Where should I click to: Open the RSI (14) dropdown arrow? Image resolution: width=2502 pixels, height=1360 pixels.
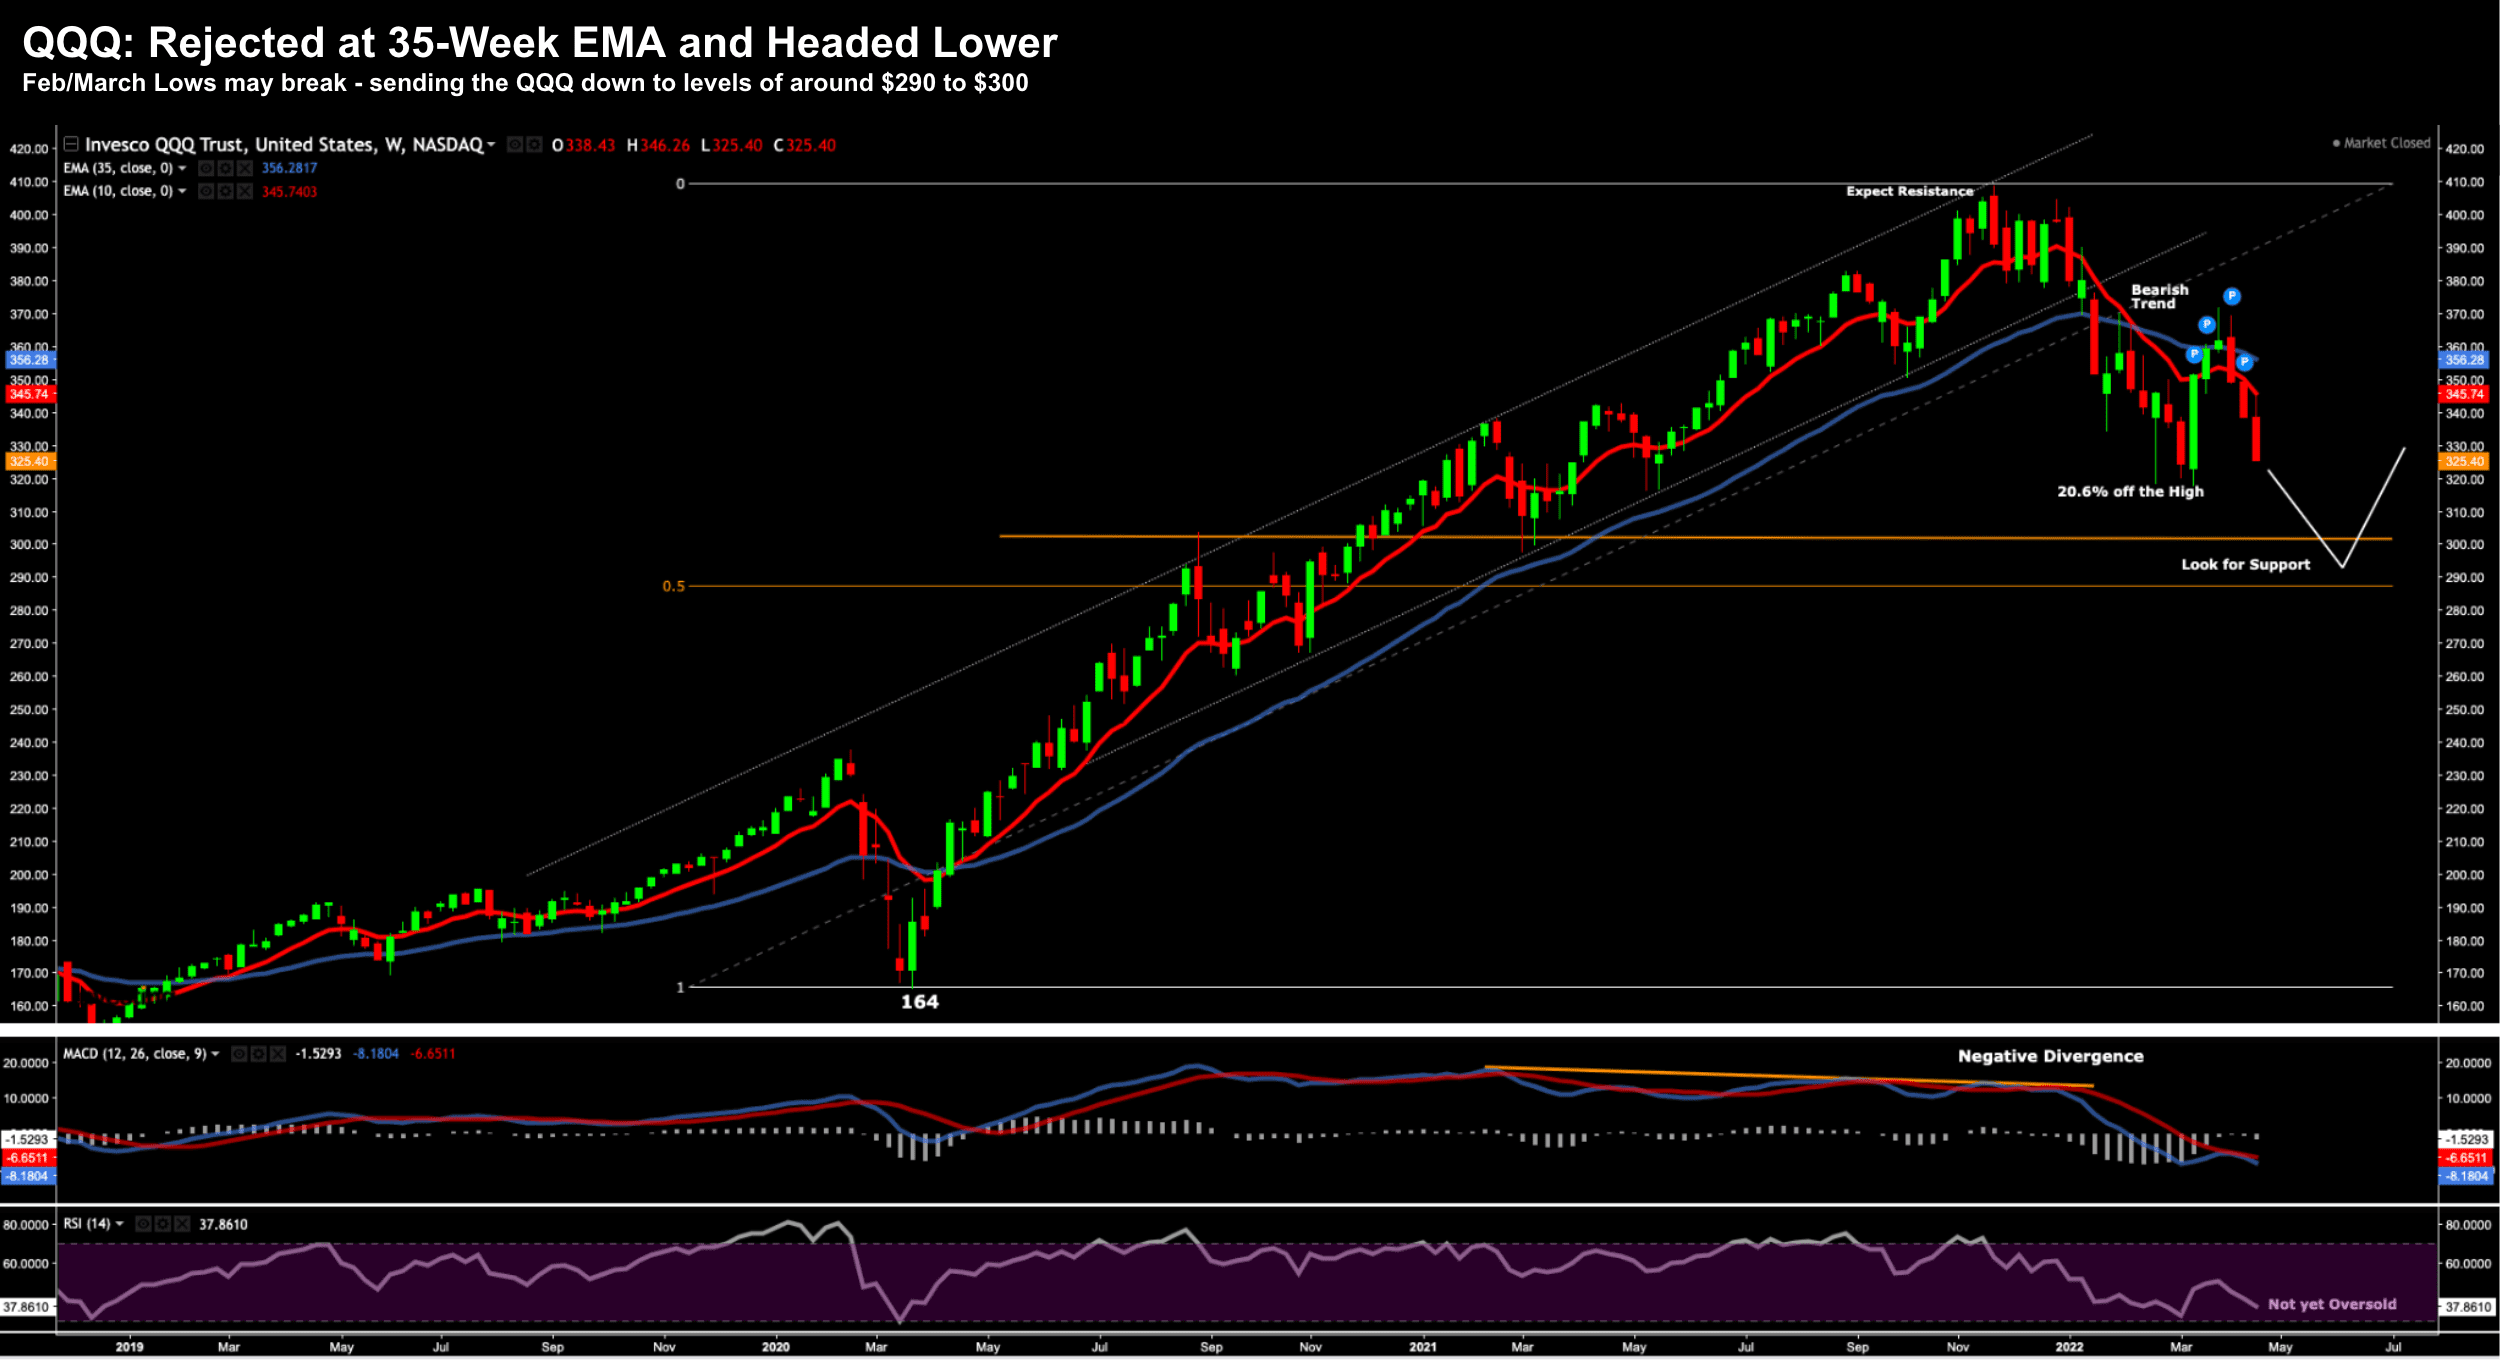click(x=119, y=1224)
